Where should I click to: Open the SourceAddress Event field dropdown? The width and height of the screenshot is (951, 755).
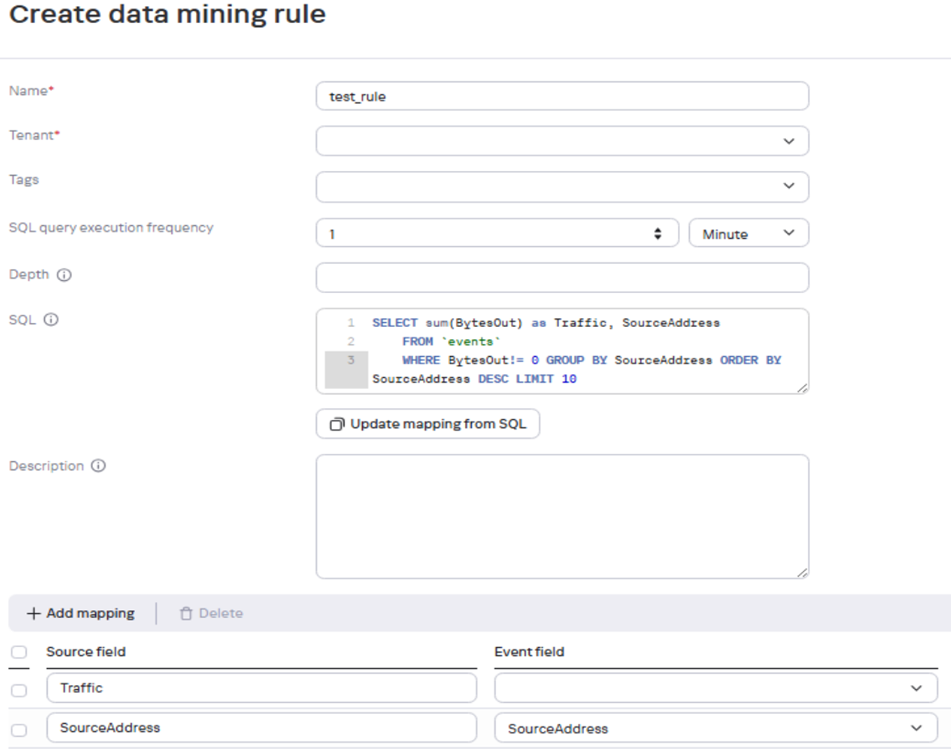716,728
